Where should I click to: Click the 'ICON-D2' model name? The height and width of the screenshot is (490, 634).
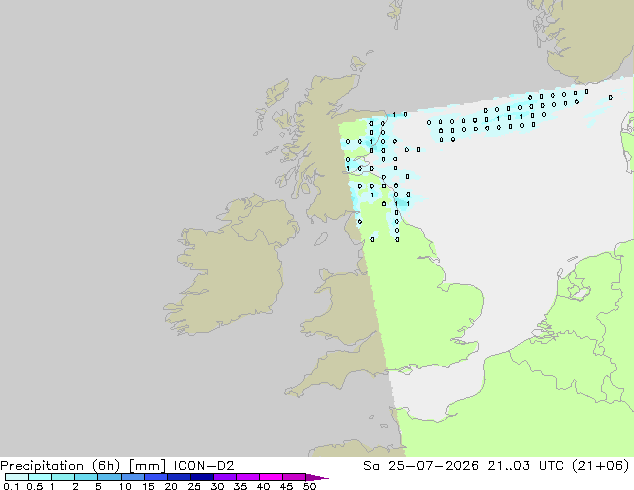tap(204, 466)
